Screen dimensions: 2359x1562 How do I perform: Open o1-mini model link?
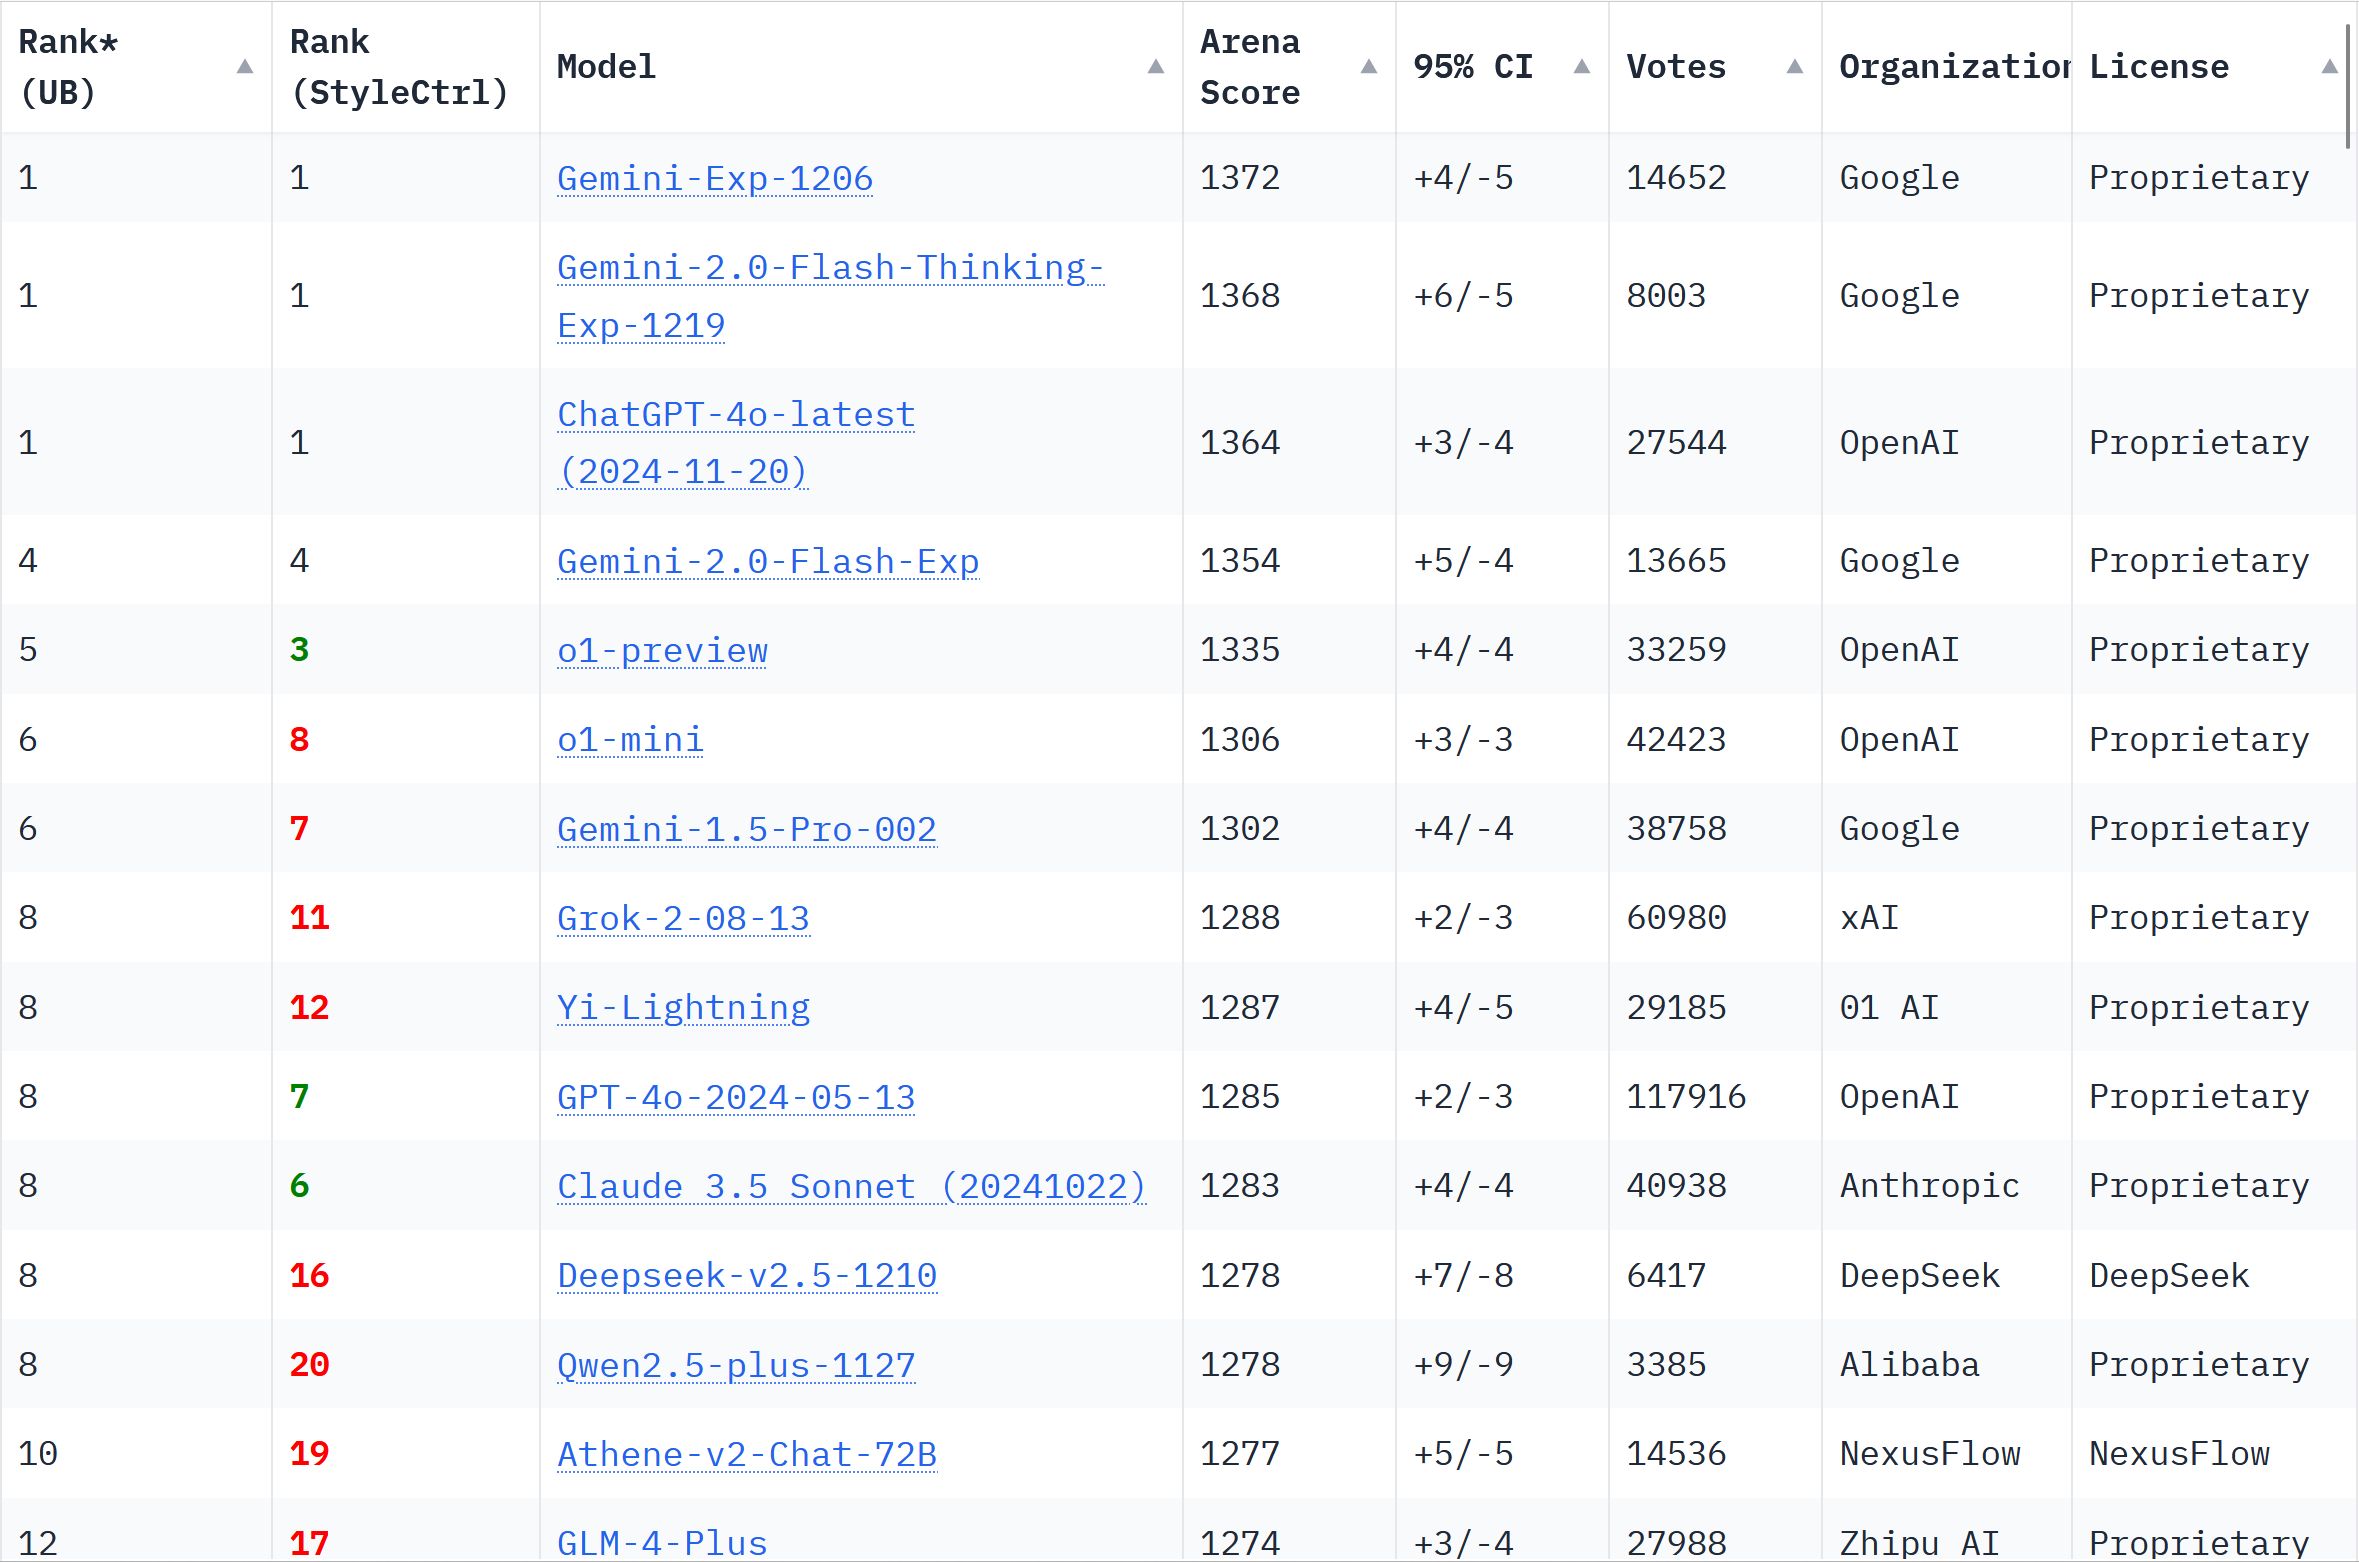(630, 740)
